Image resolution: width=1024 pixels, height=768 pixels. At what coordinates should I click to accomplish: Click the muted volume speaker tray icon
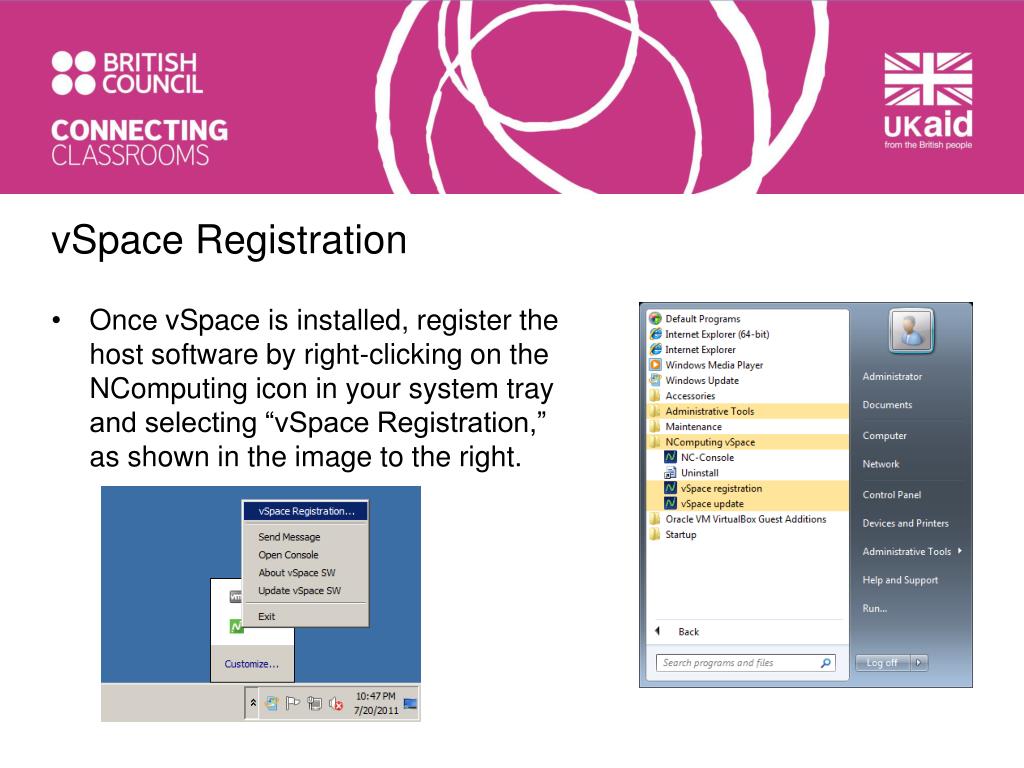pyautogui.click(x=336, y=703)
